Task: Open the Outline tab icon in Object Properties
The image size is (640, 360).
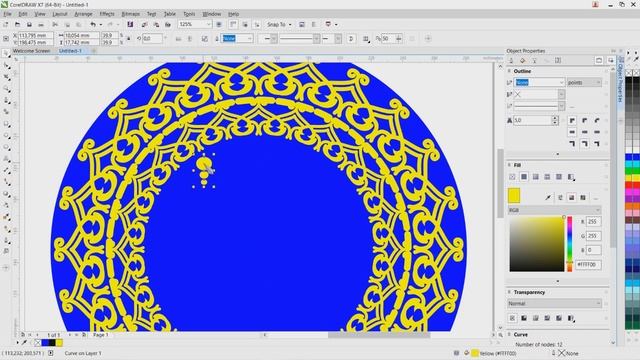Action: click(511, 60)
